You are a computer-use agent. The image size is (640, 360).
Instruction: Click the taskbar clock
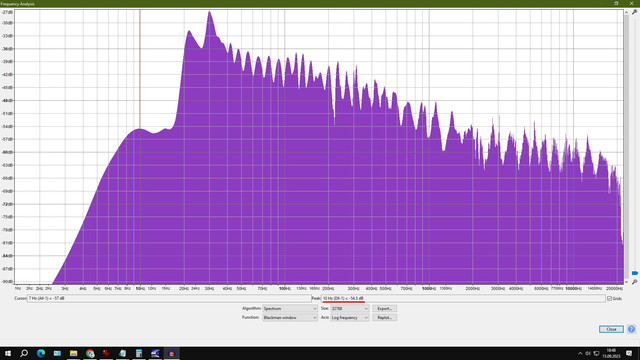pyautogui.click(x=611, y=353)
